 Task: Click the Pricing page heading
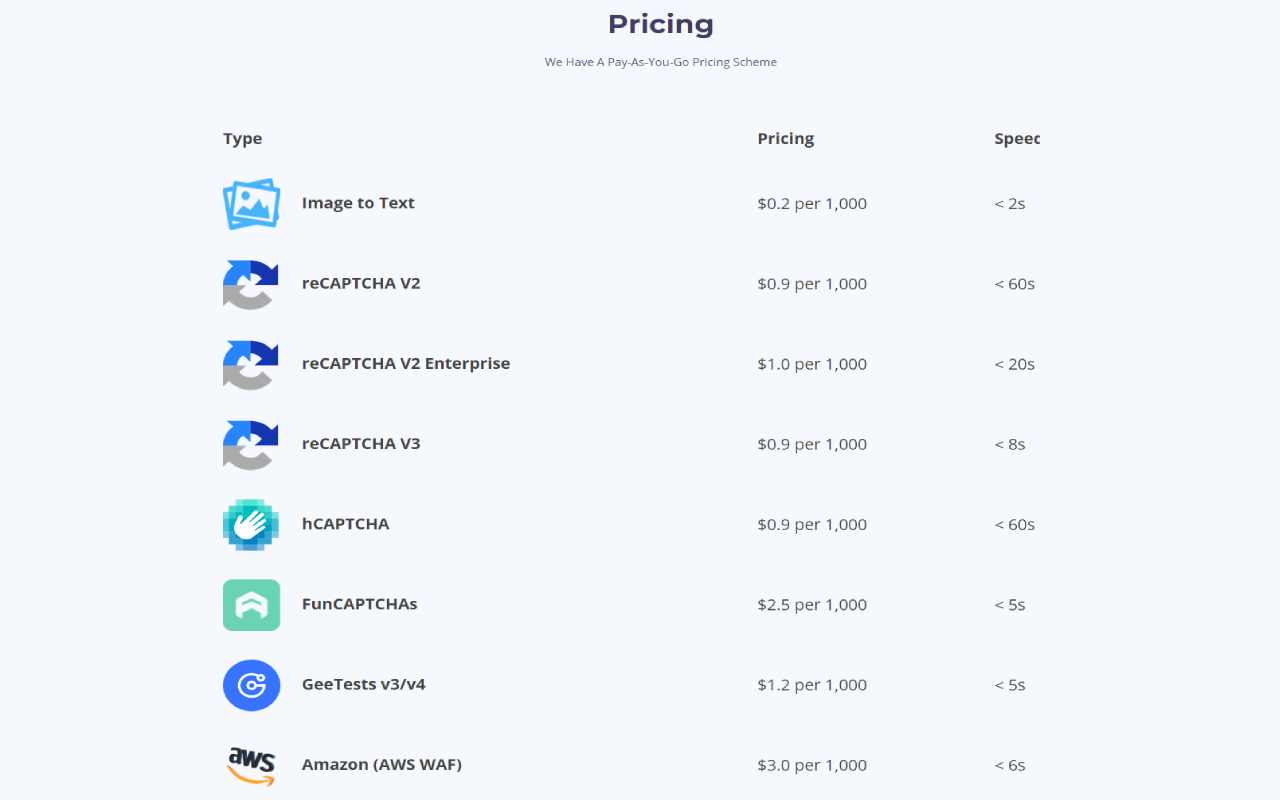661,24
